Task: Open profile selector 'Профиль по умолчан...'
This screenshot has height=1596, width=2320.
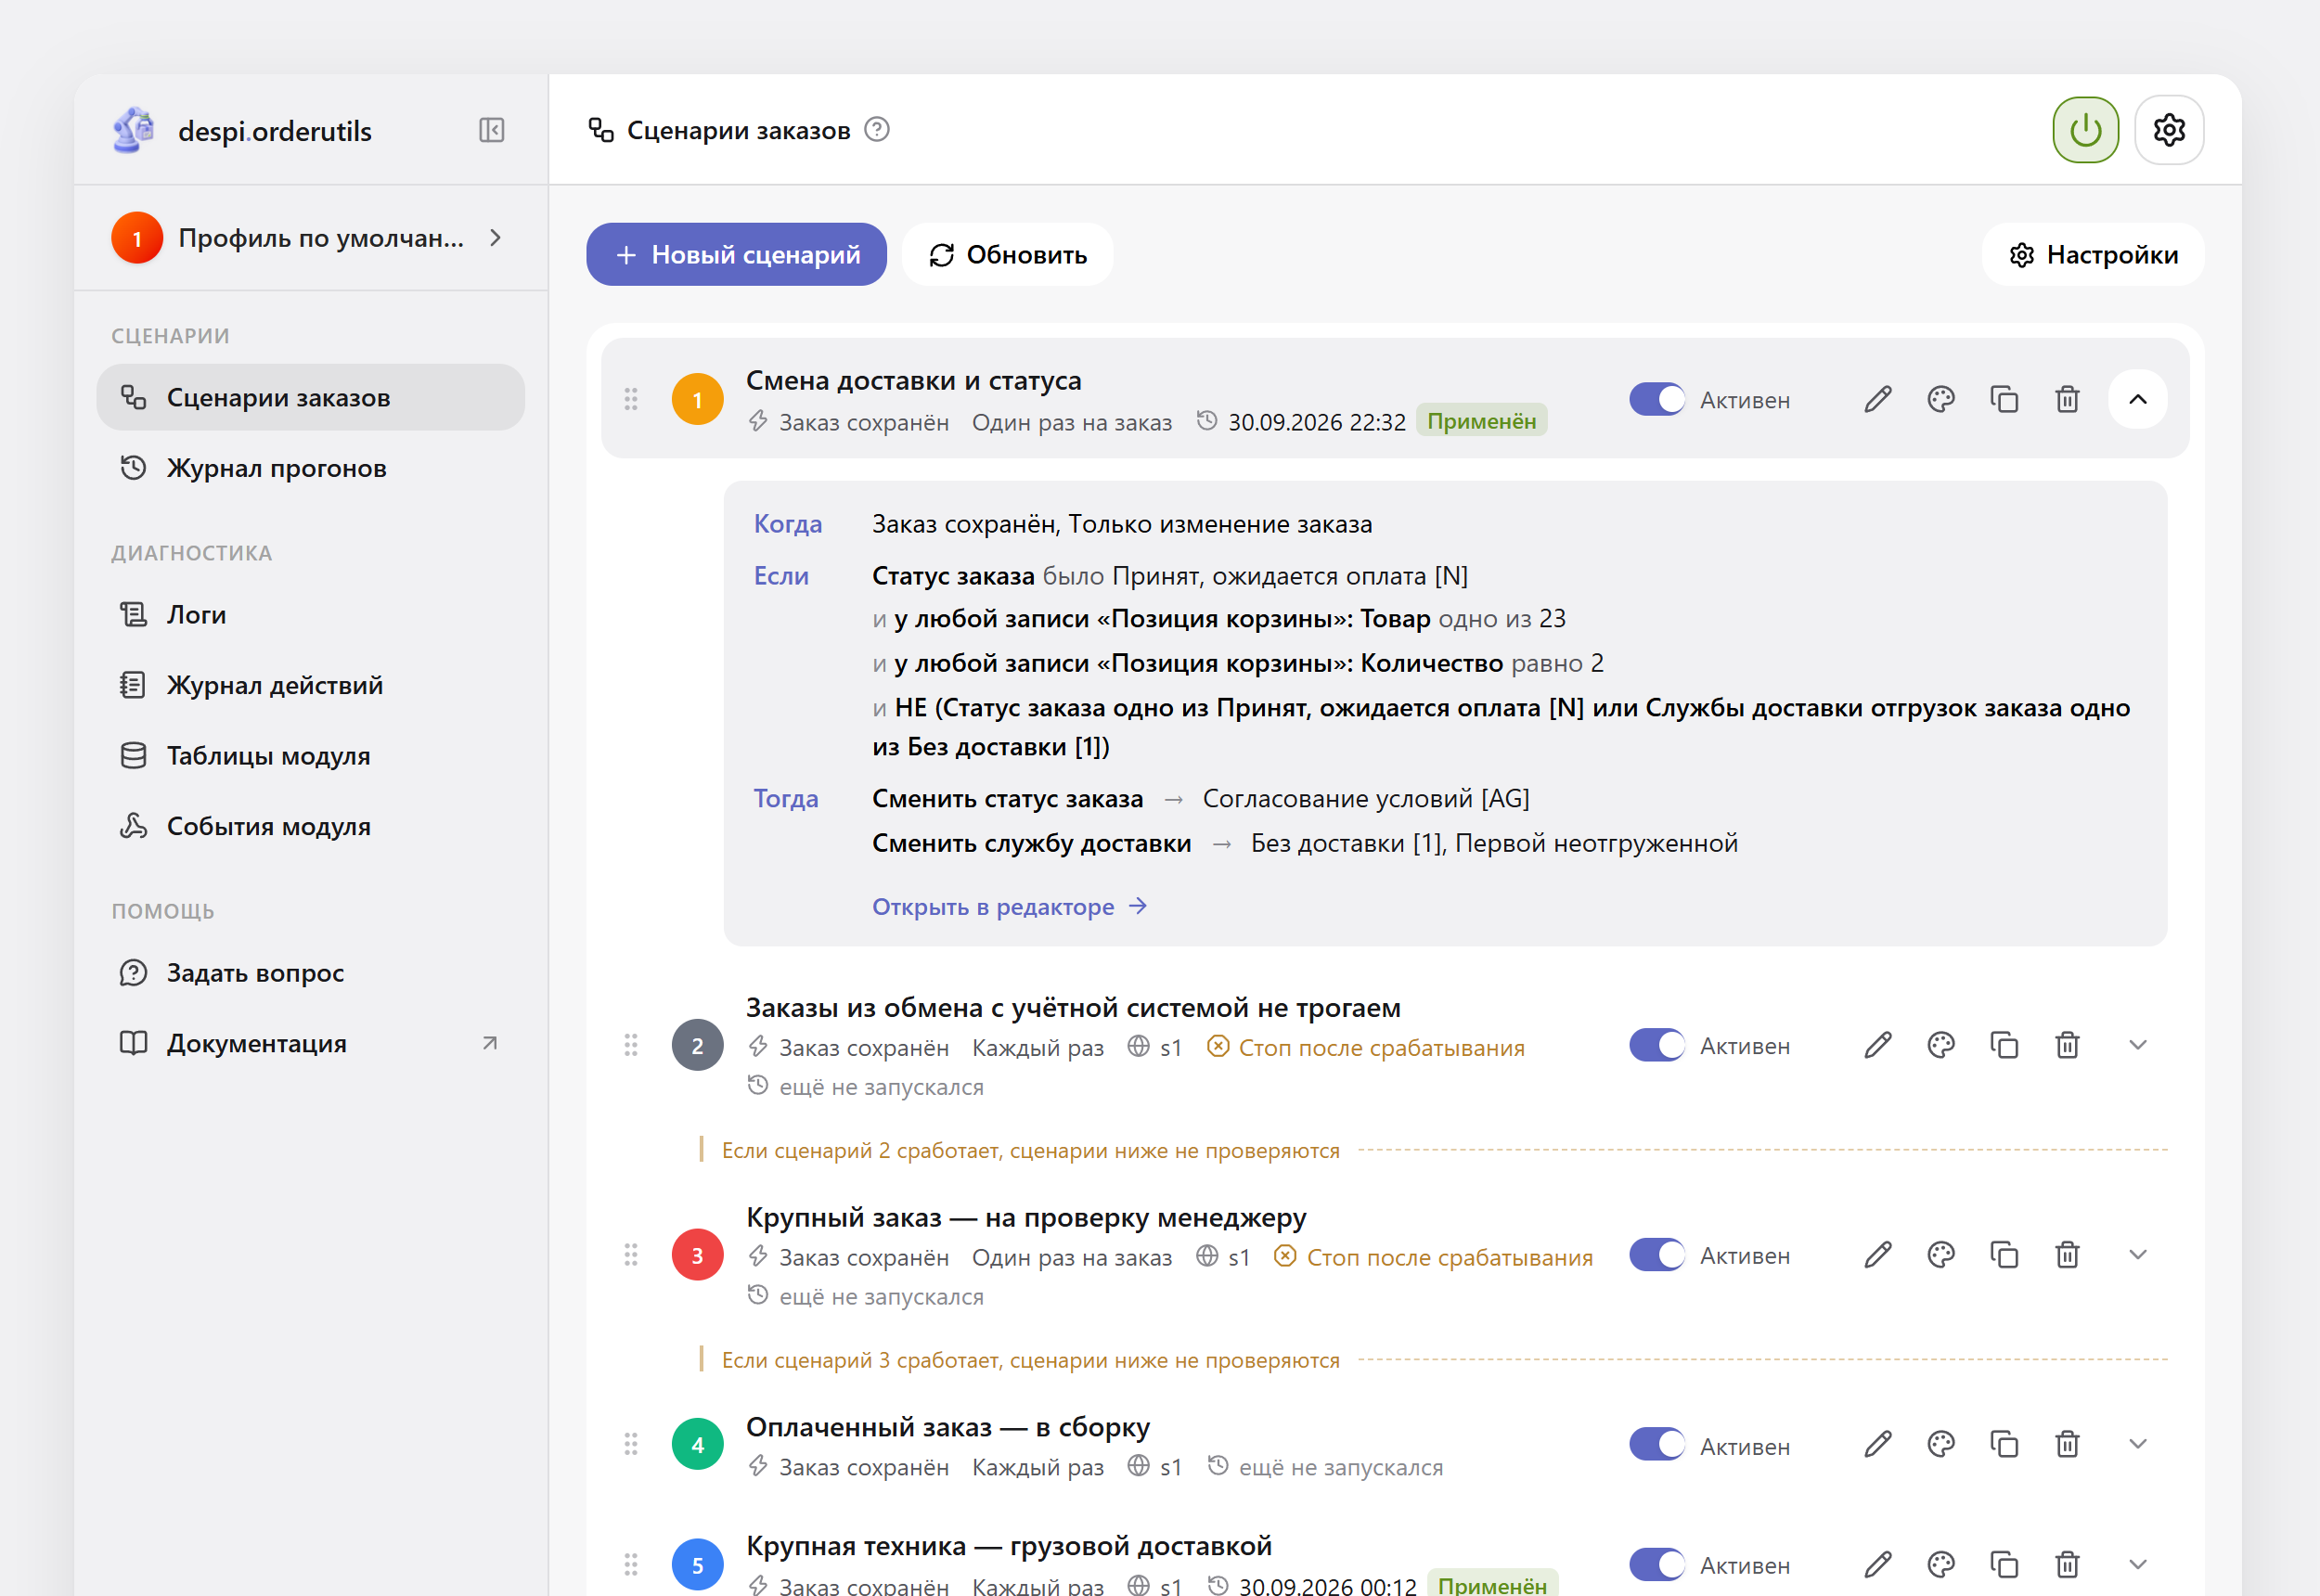Action: [x=310, y=238]
